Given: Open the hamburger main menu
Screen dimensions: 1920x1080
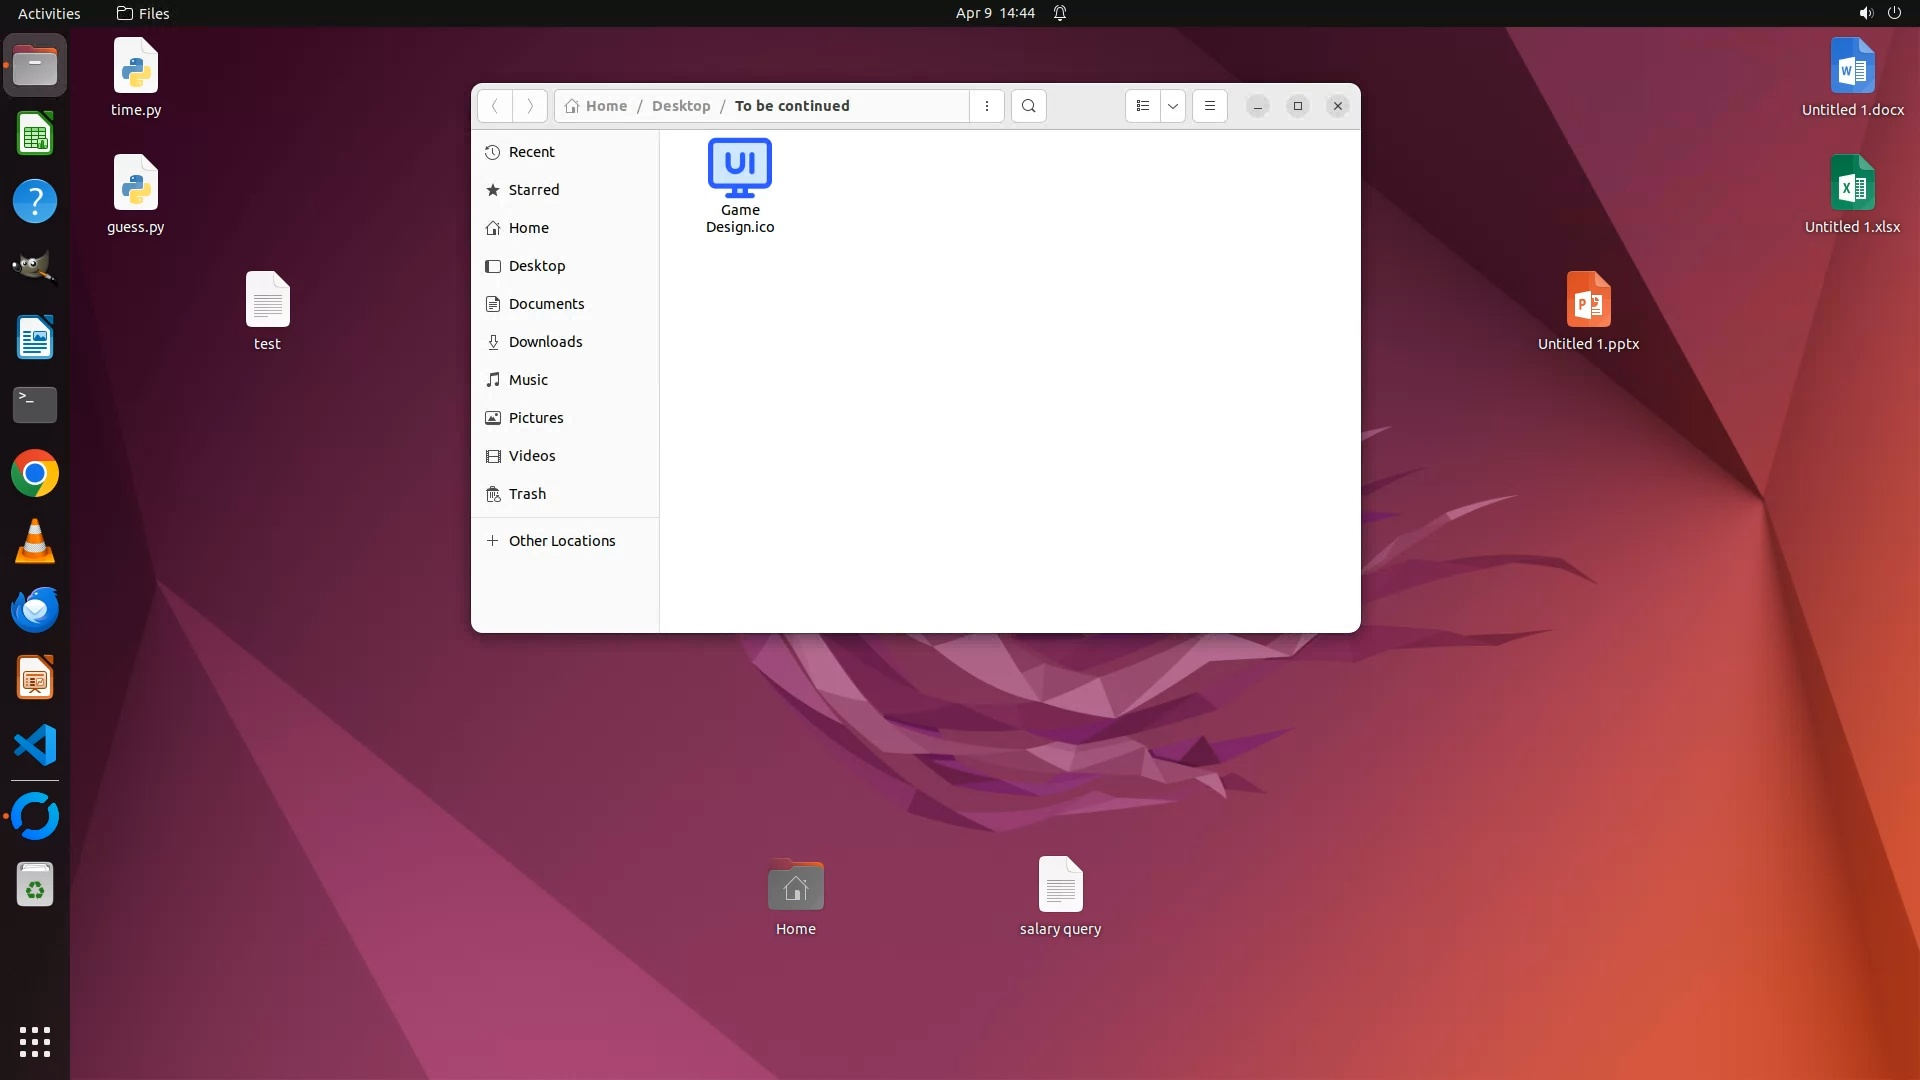Looking at the screenshot, I should [1209, 106].
